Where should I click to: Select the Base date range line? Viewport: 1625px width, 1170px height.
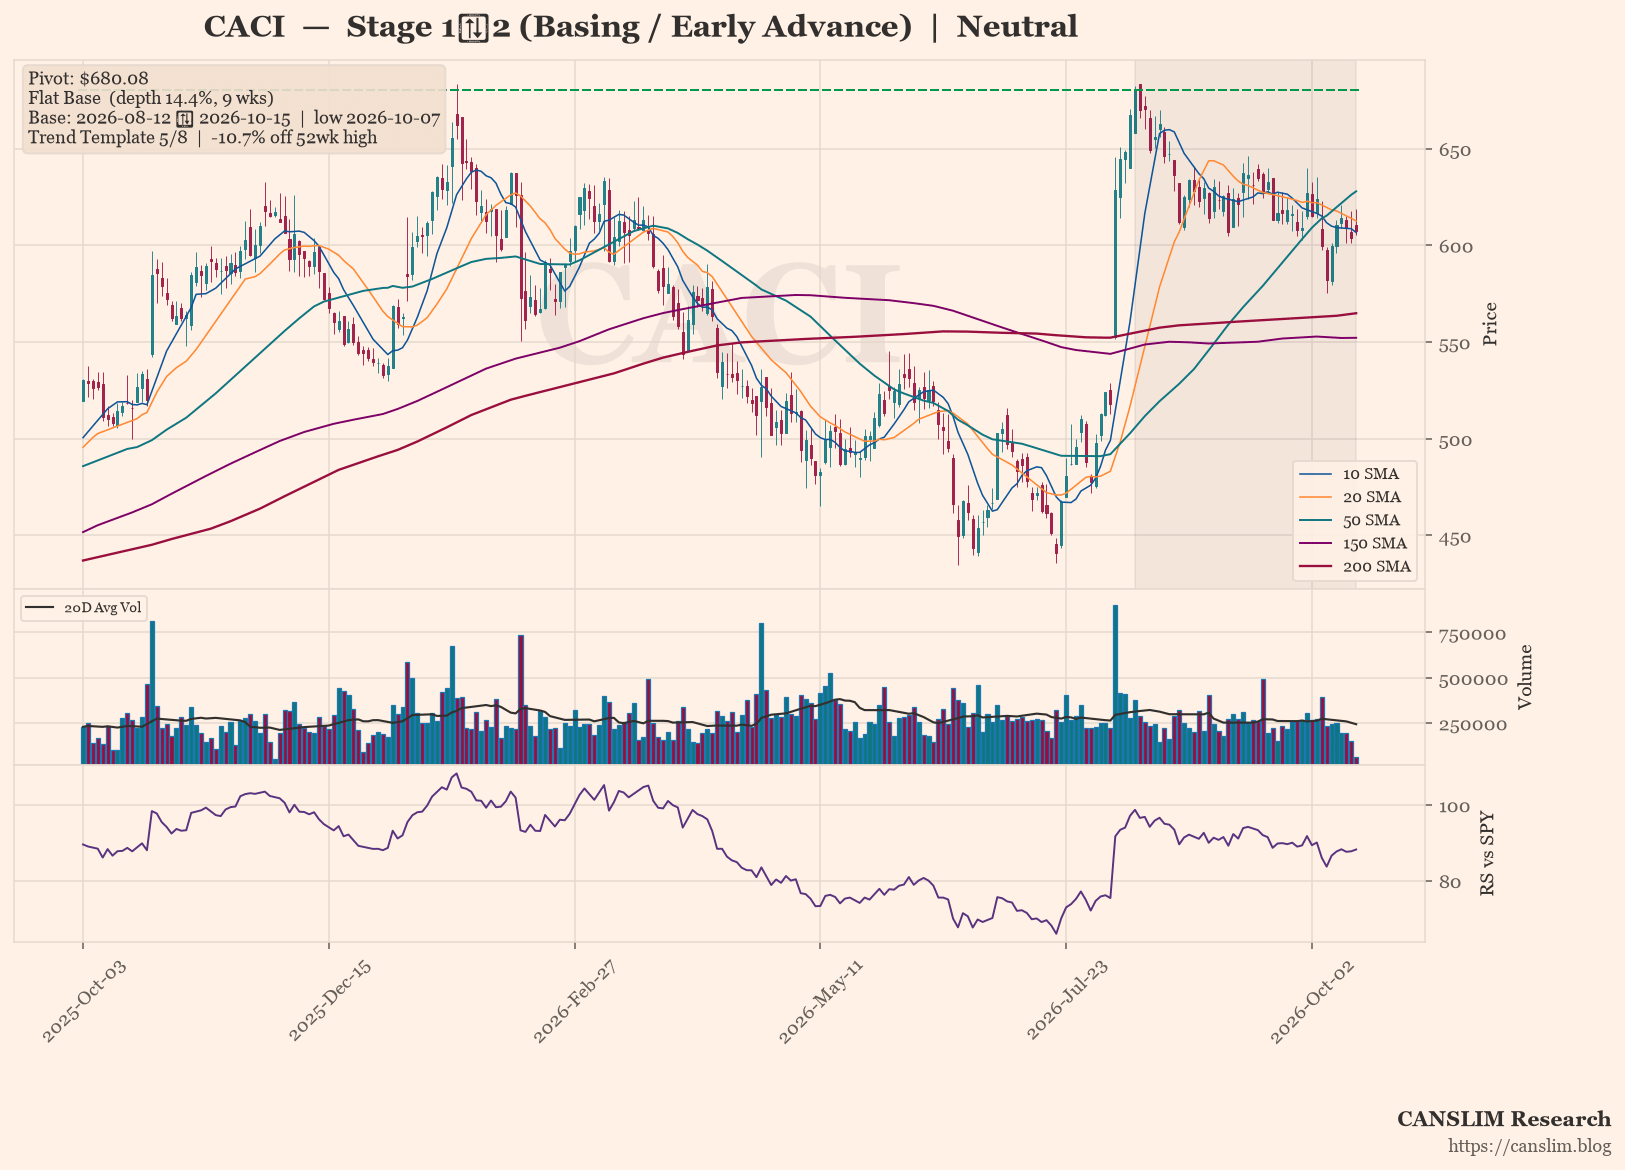tap(234, 118)
